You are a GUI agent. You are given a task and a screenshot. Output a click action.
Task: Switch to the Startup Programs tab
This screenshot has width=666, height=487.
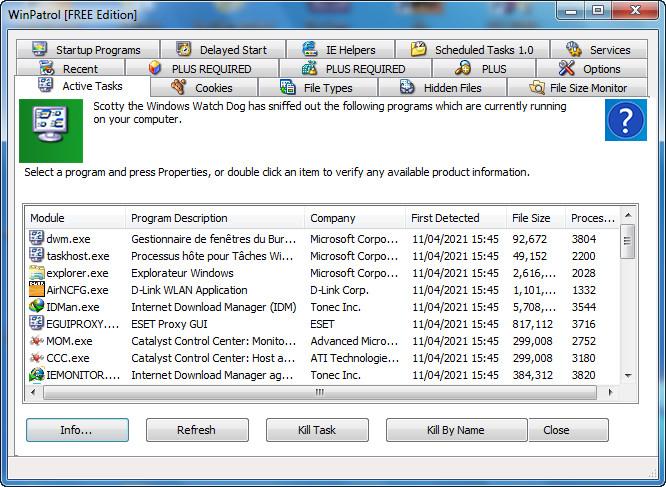(88, 49)
